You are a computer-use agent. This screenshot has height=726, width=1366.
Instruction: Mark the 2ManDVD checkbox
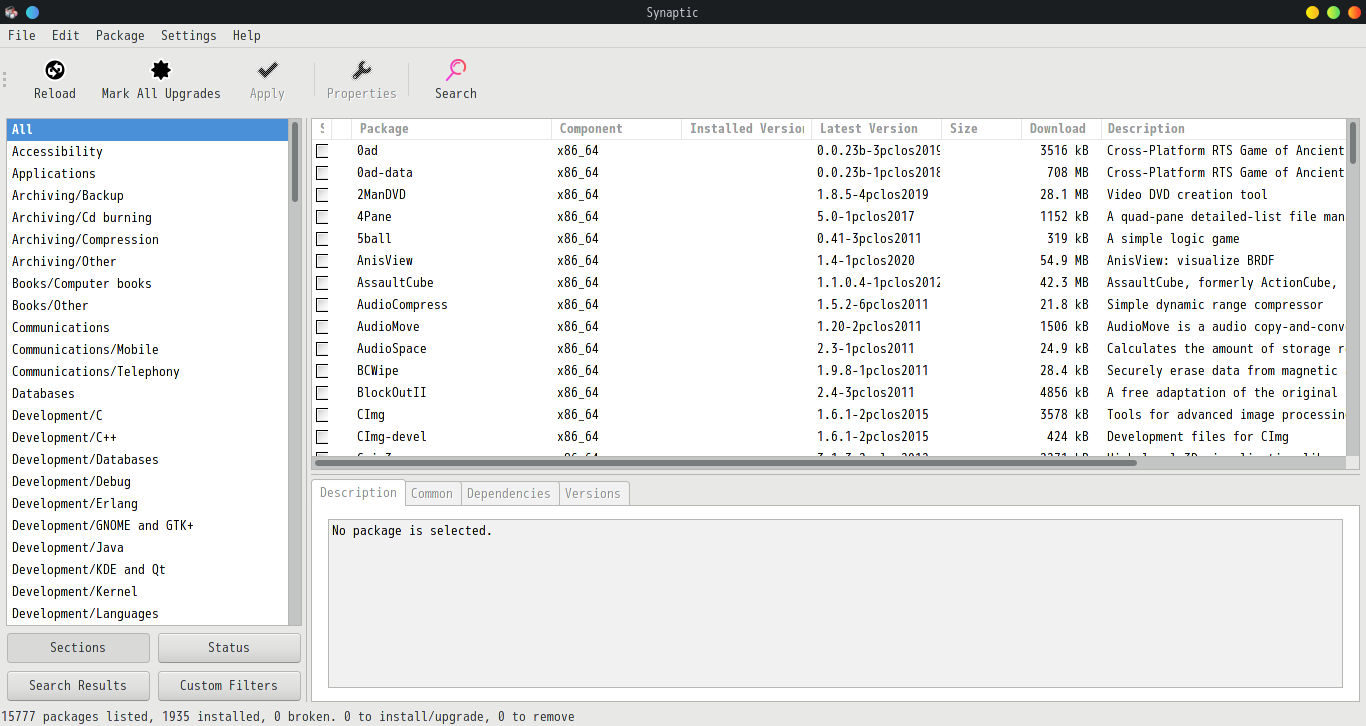(x=322, y=195)
